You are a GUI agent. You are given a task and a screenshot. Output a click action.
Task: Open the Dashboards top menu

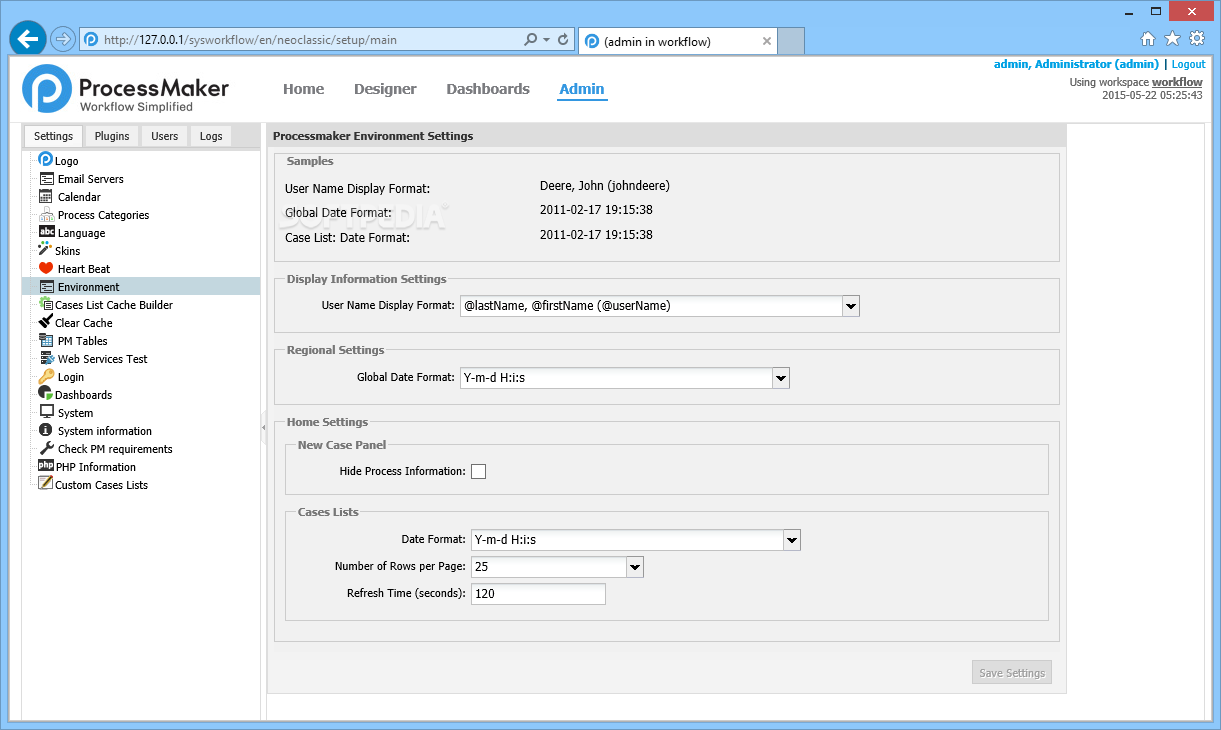(488, 89)
